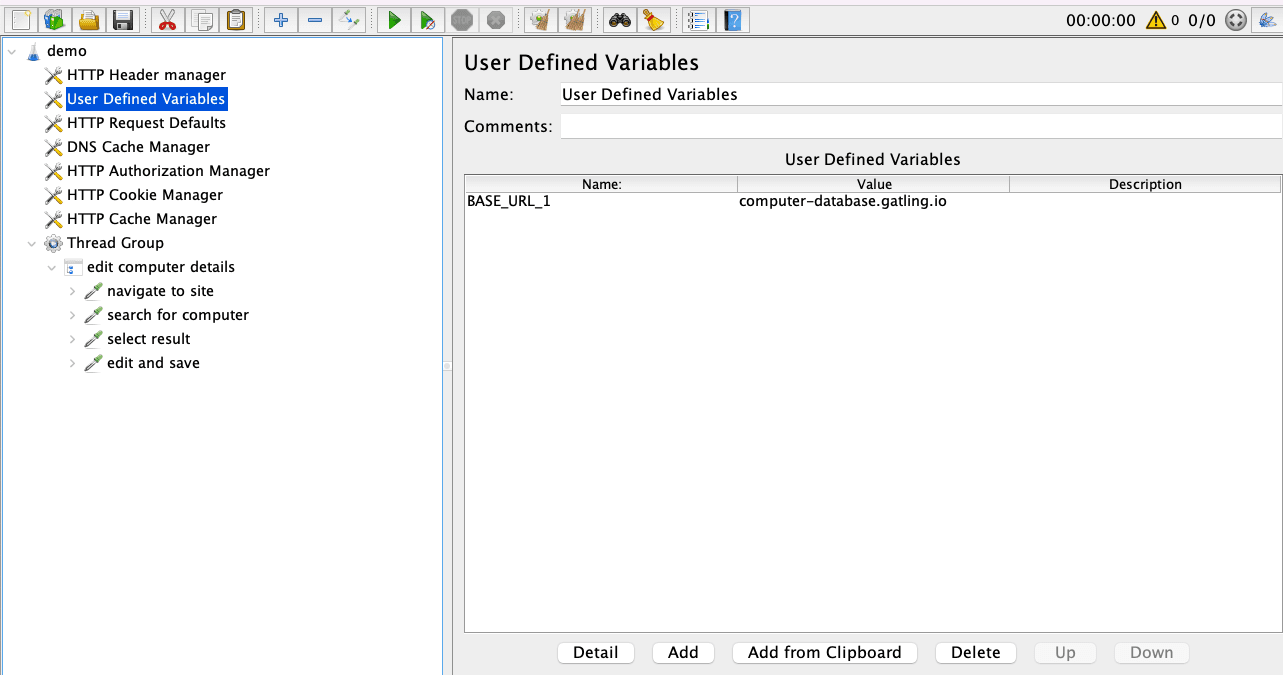1283x675 pixels.
Task: Click the 0/0 active threads counter
Action: pos(1202,20)
